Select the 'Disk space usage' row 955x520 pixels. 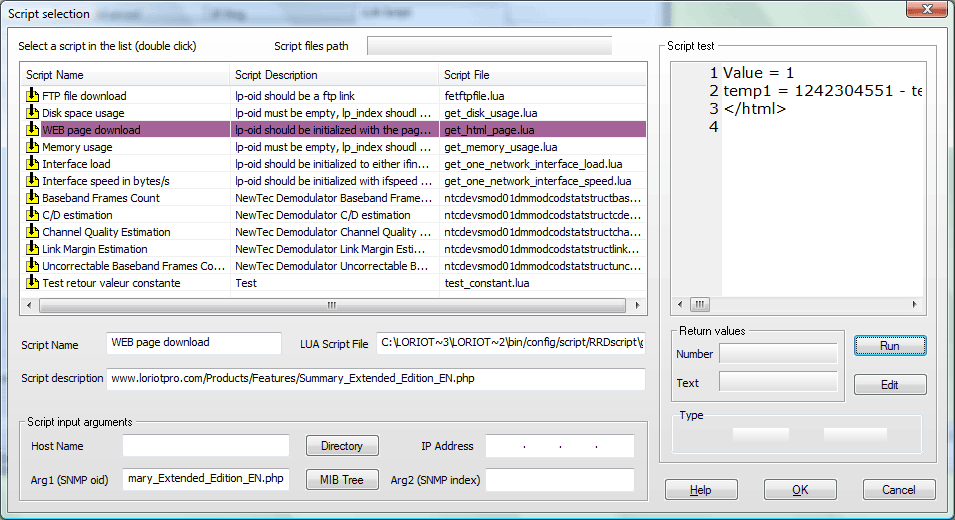tap(333, 113)
